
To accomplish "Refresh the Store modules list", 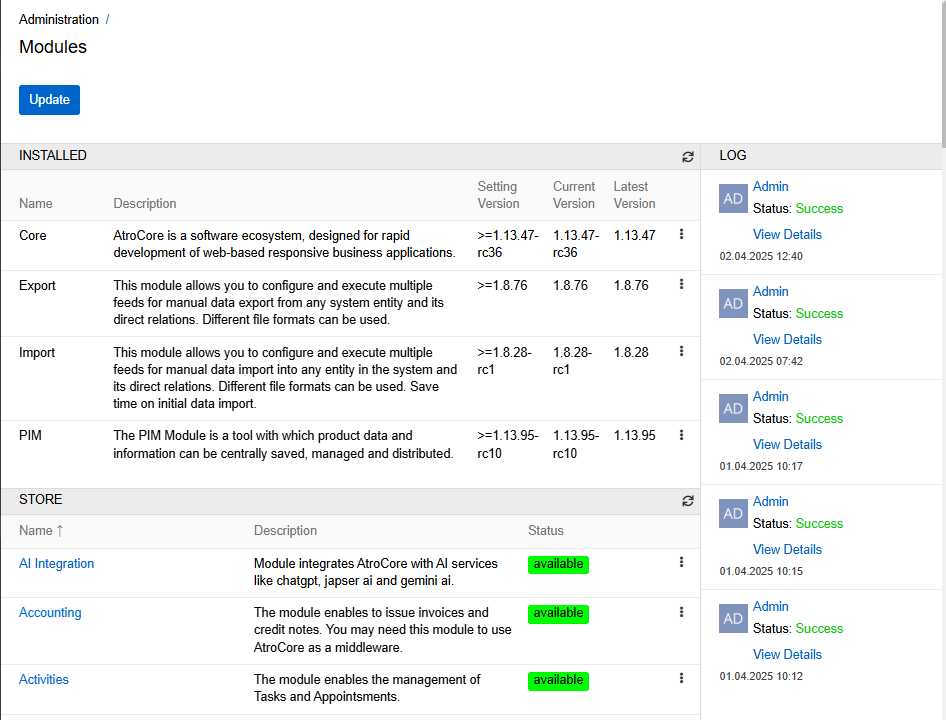I will pyautogui.click(x=687, y=501).
